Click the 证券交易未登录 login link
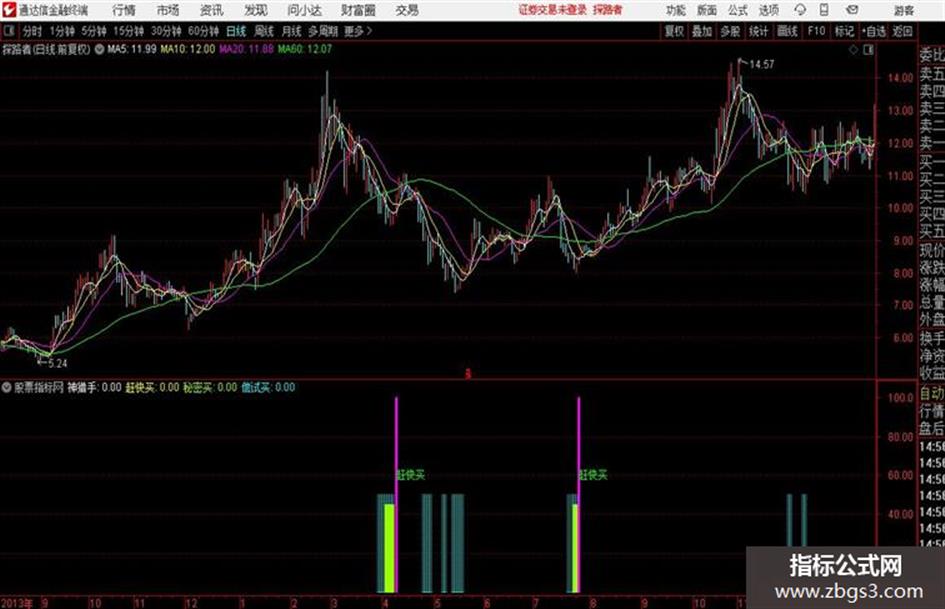 (x=553, y=10)
